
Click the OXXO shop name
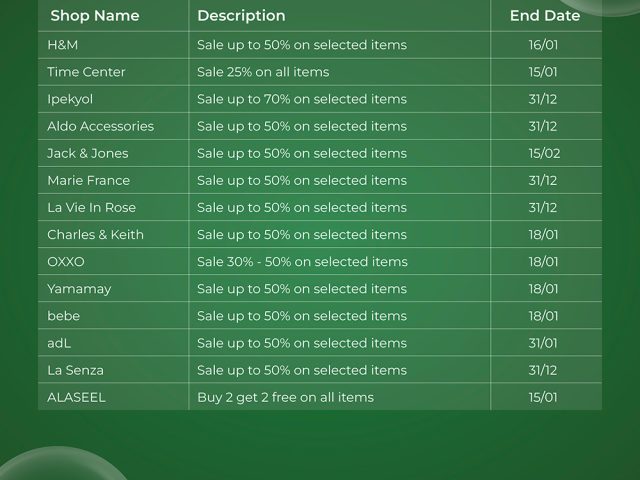tap(66, 261)
